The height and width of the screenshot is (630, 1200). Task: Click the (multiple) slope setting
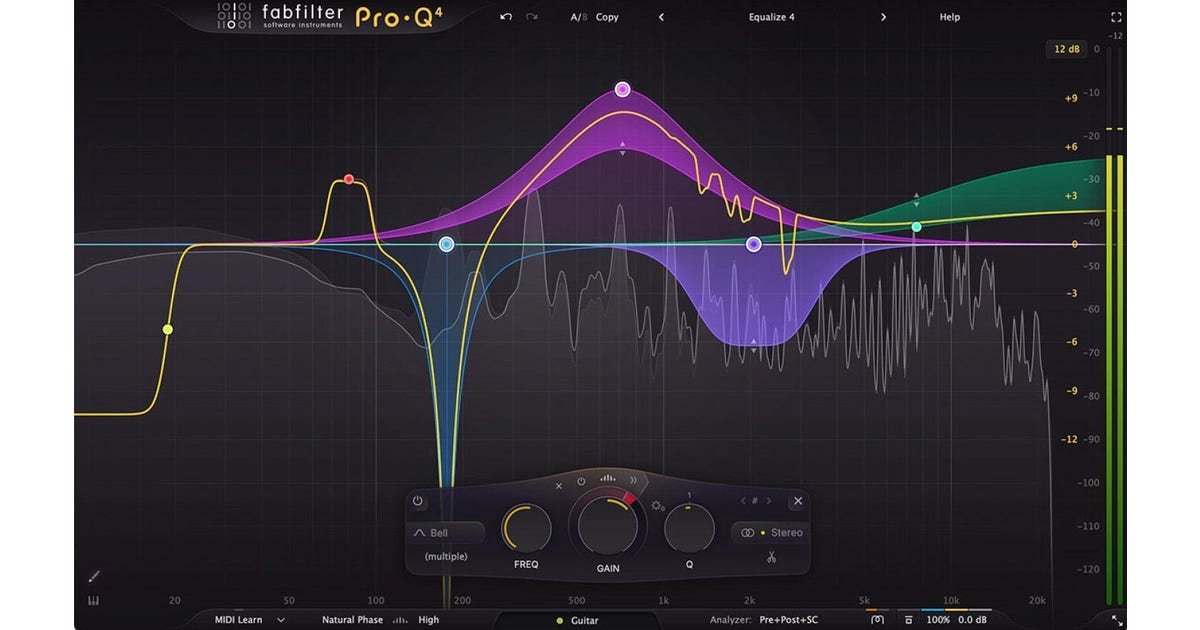(446, 556)
